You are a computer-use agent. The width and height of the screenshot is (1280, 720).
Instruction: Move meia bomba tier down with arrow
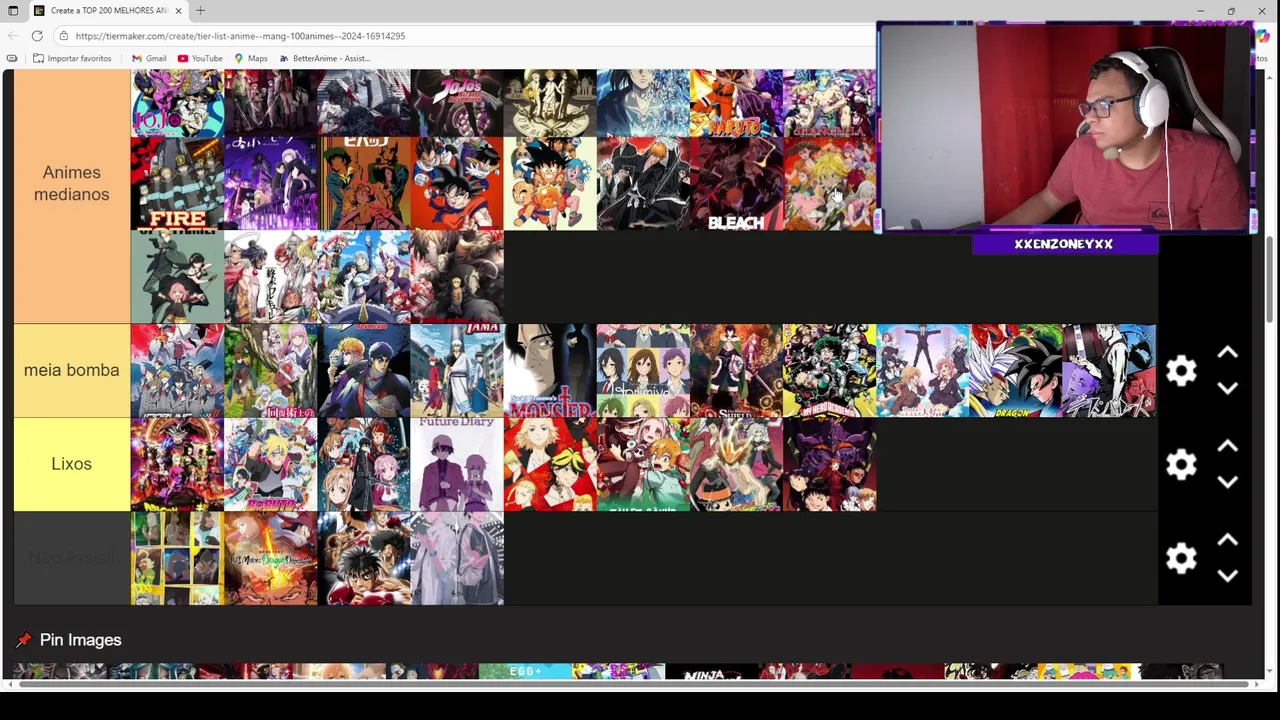click(1228, 388)
